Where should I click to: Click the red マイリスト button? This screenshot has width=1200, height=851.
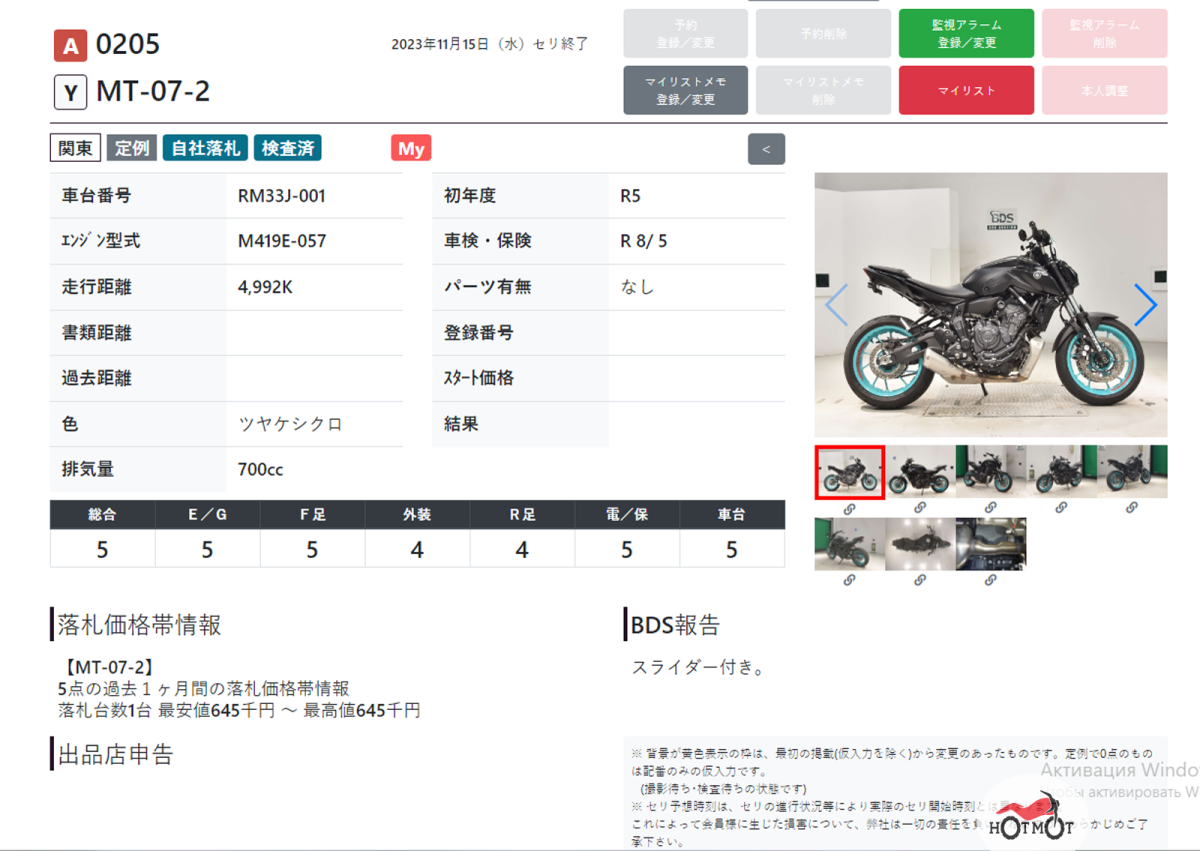[x=966, y=90]
